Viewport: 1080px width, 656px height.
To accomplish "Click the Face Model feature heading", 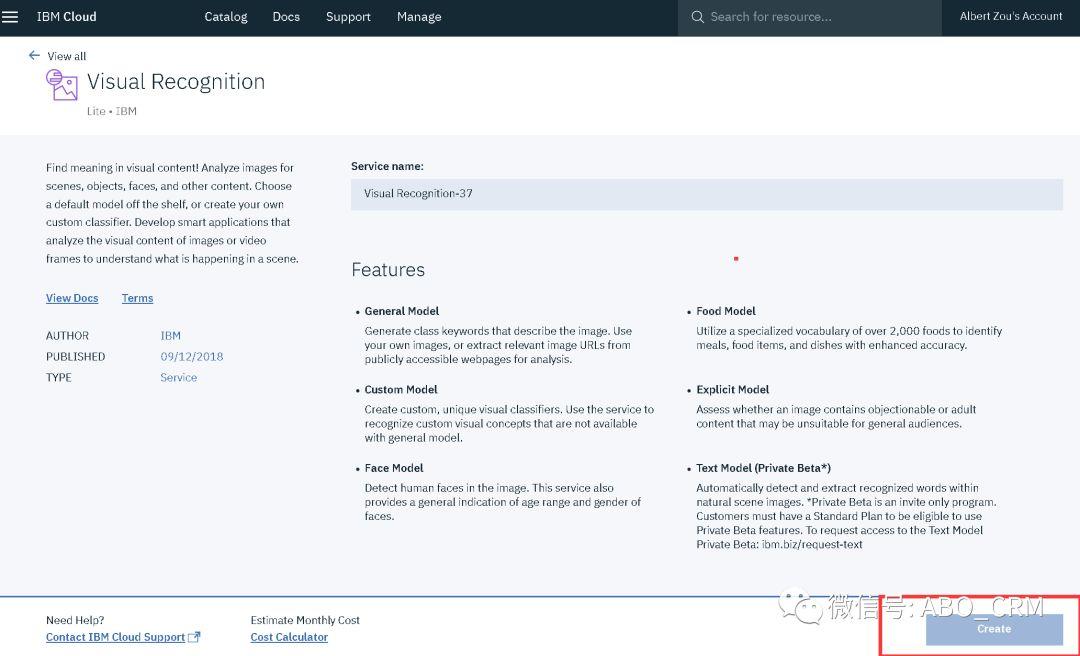I will [x=394, y=469].
